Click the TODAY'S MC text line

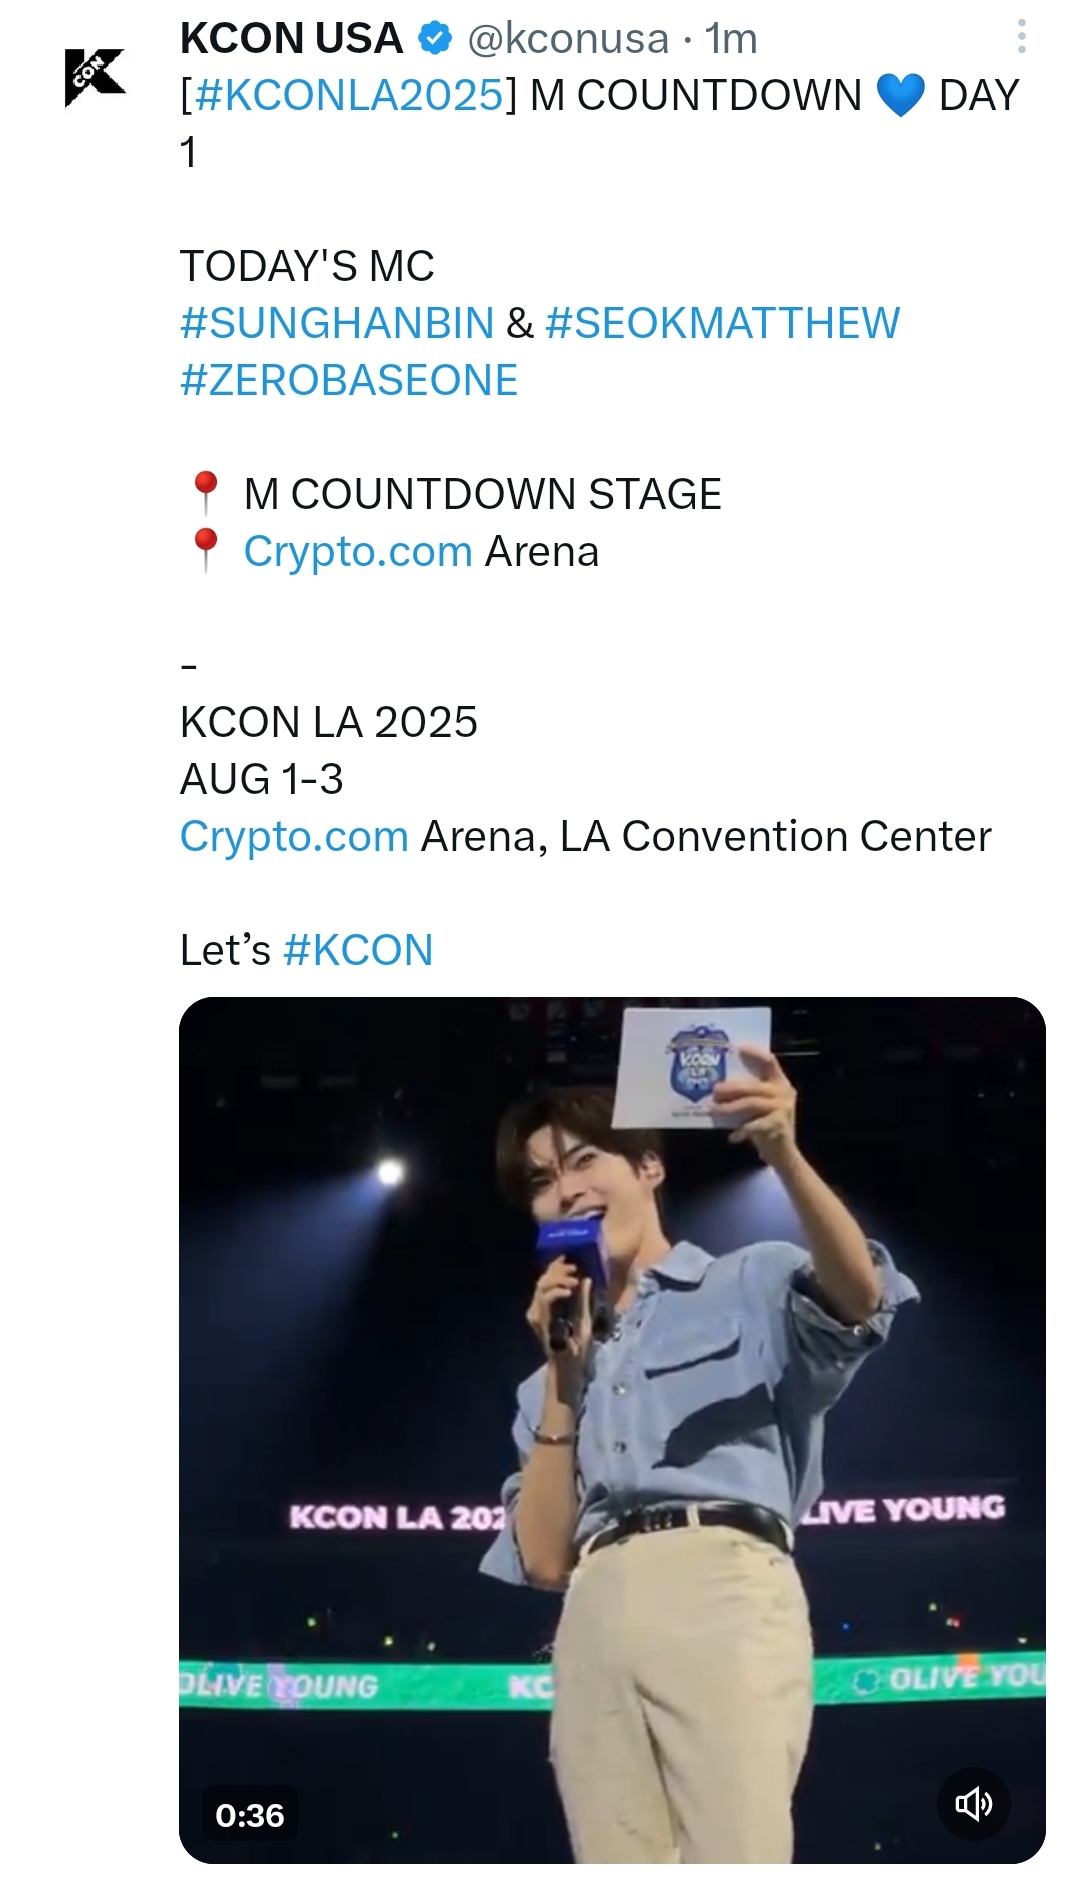307,266
